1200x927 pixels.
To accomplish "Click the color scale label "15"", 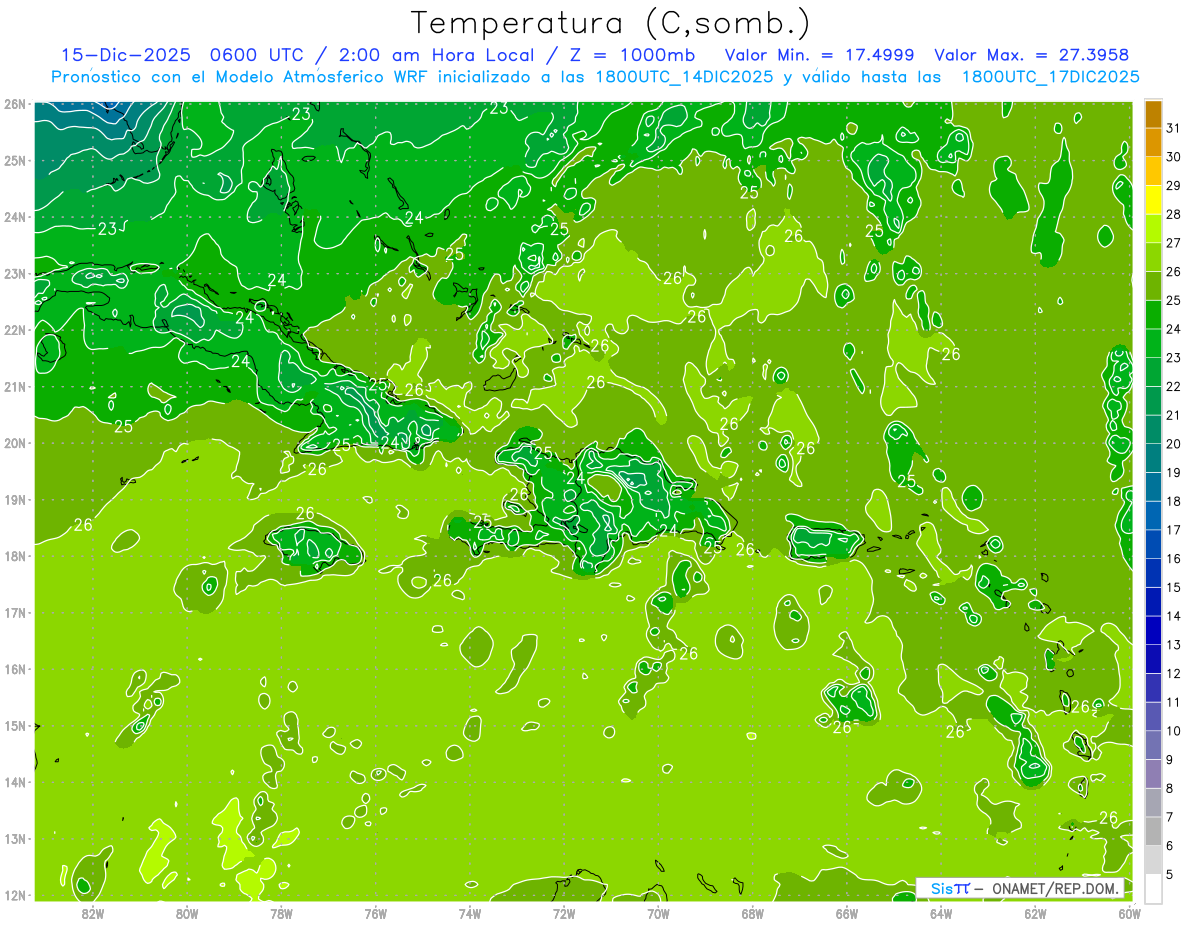I will 1174,587.
